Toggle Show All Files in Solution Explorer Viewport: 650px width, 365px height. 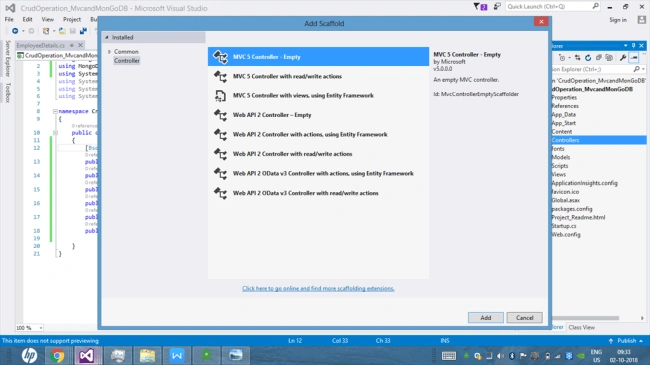(x=609, y=58)
